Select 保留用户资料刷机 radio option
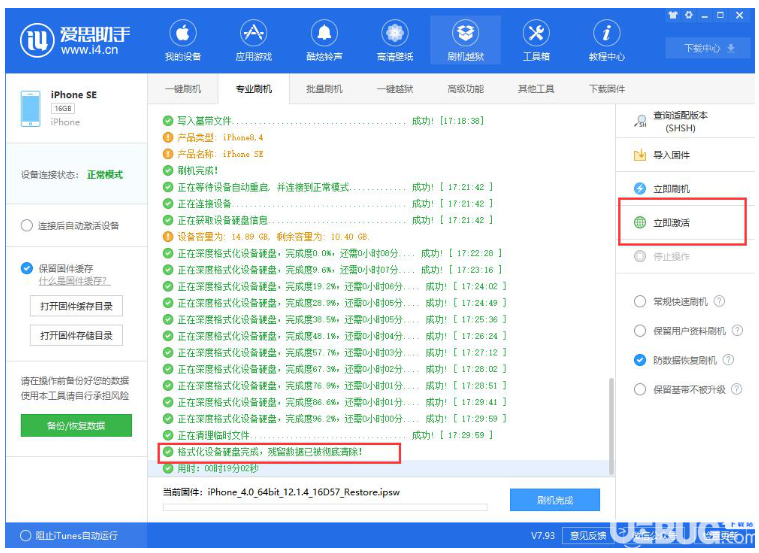This screenshot has width=759, height=553. coord(640,331)
